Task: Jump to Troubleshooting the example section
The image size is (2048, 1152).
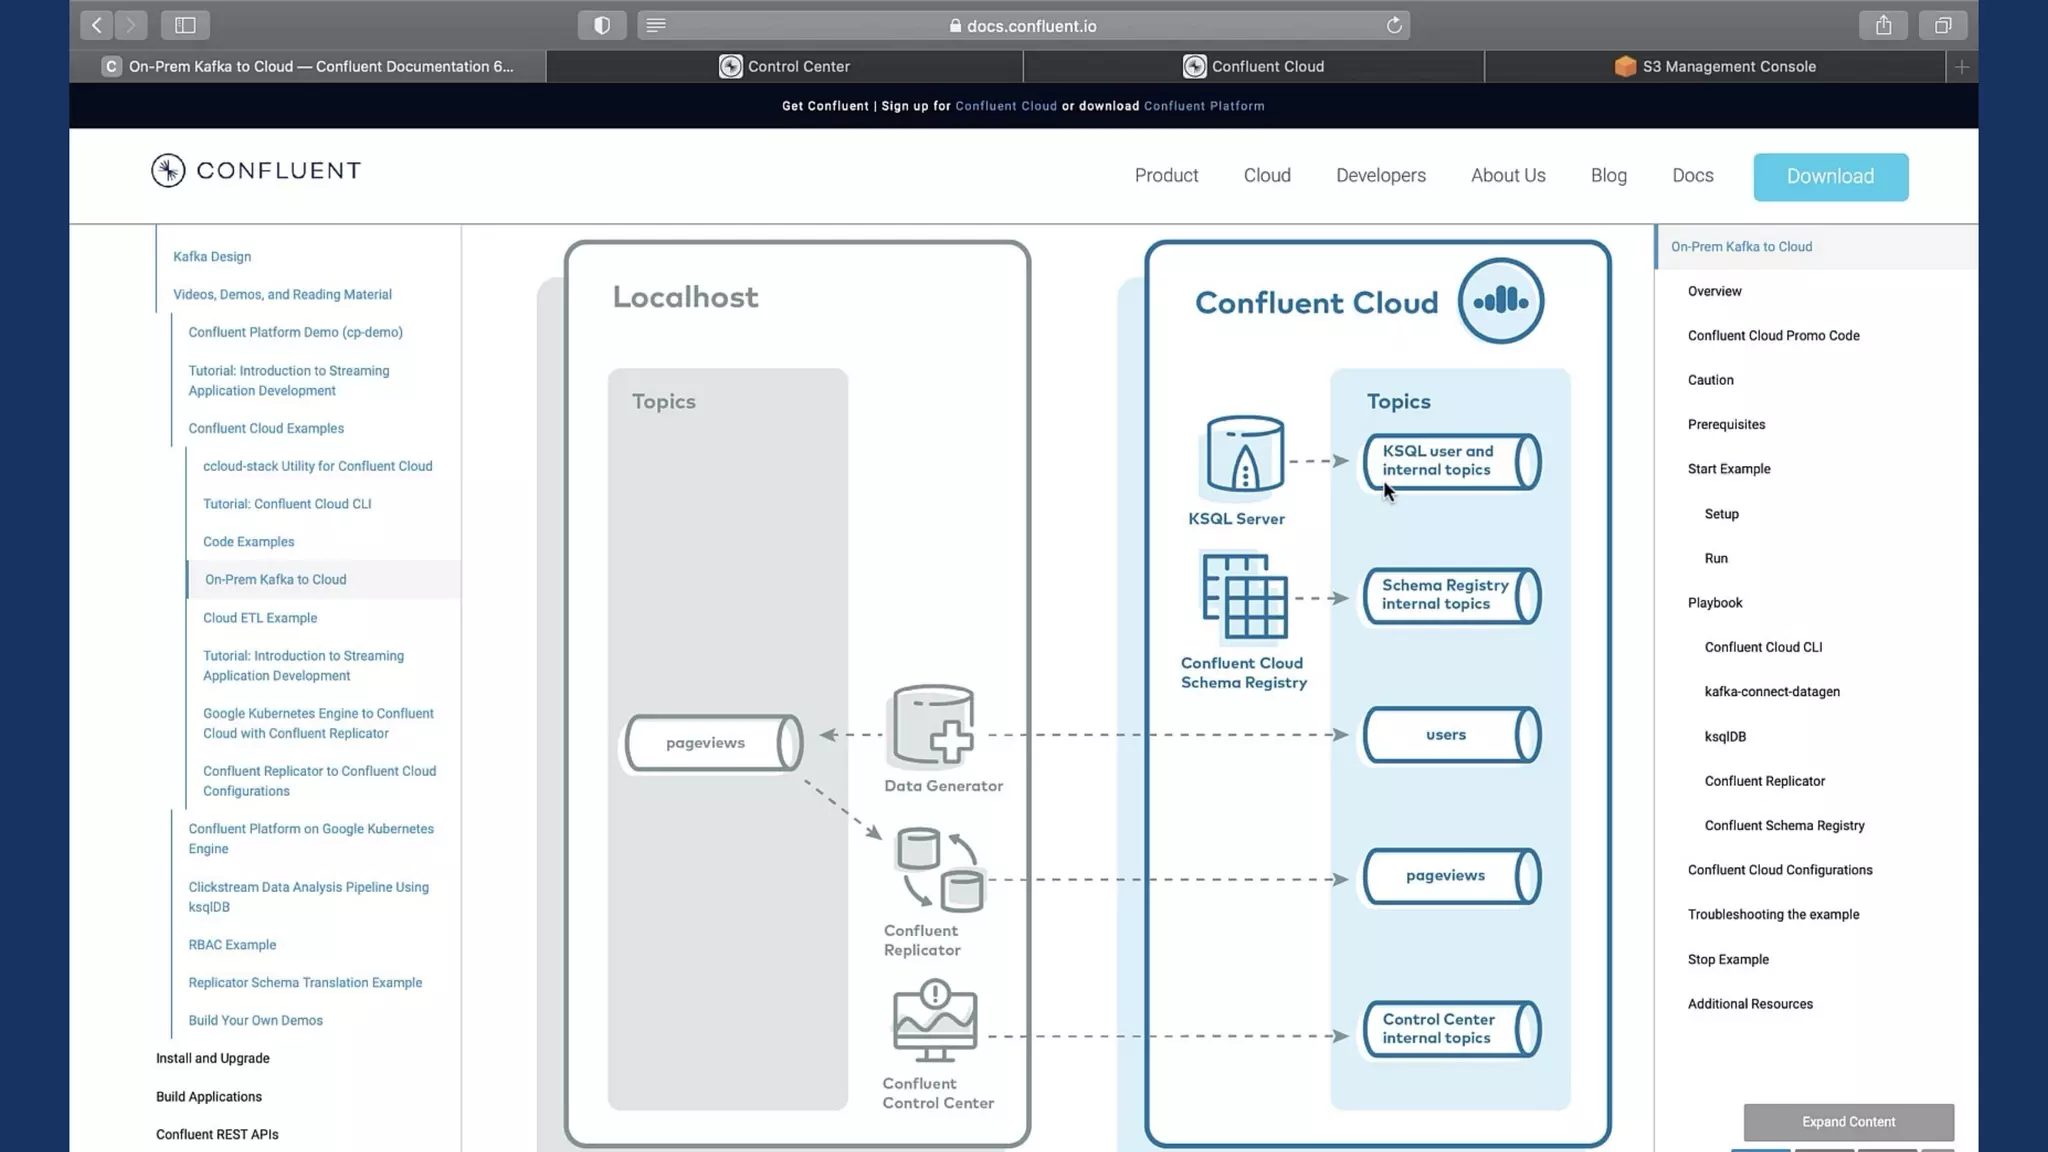Action: tap(1773, 914)
